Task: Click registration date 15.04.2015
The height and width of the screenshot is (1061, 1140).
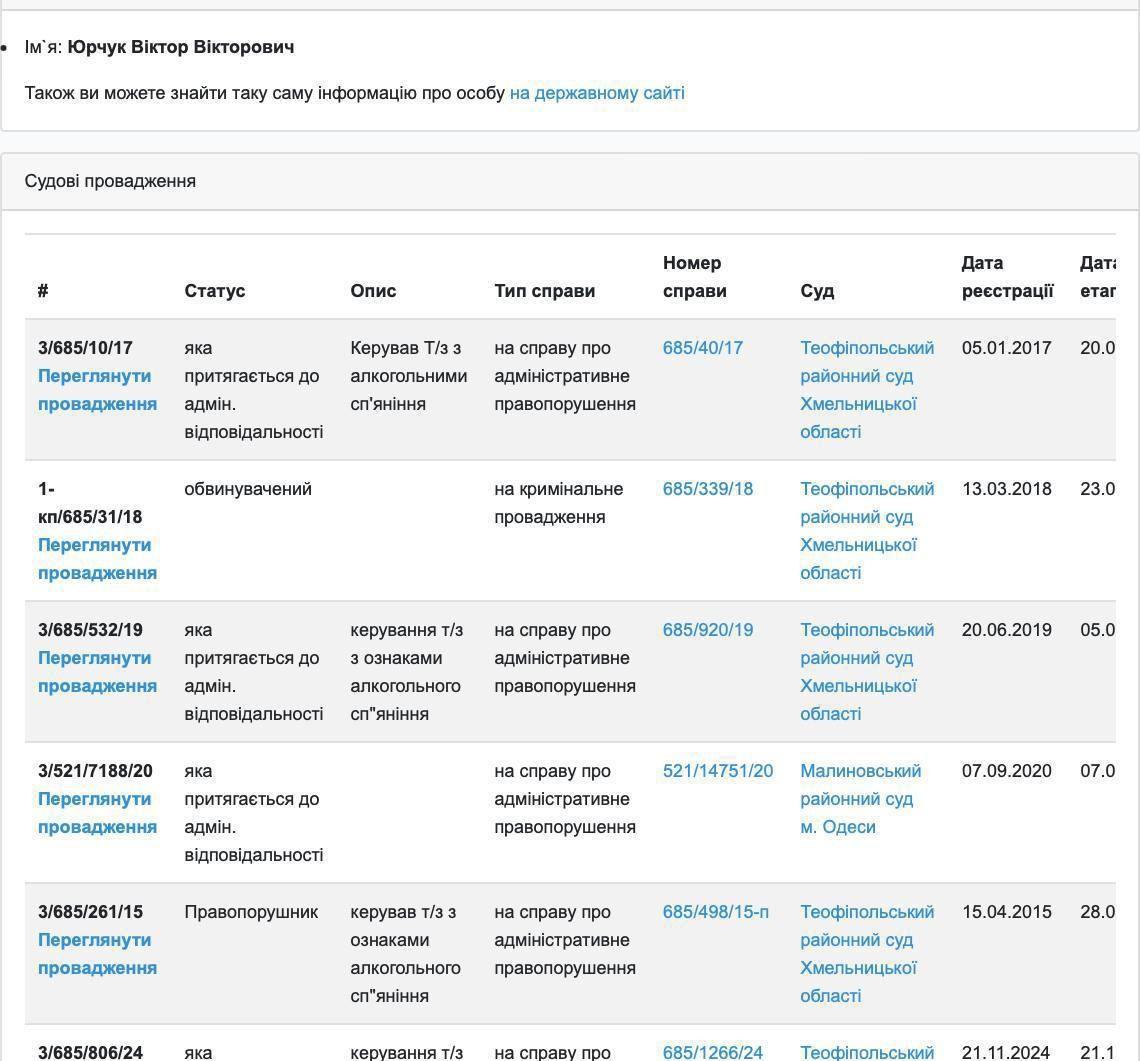Action: pyautogui.click(x=1006, y=912)
